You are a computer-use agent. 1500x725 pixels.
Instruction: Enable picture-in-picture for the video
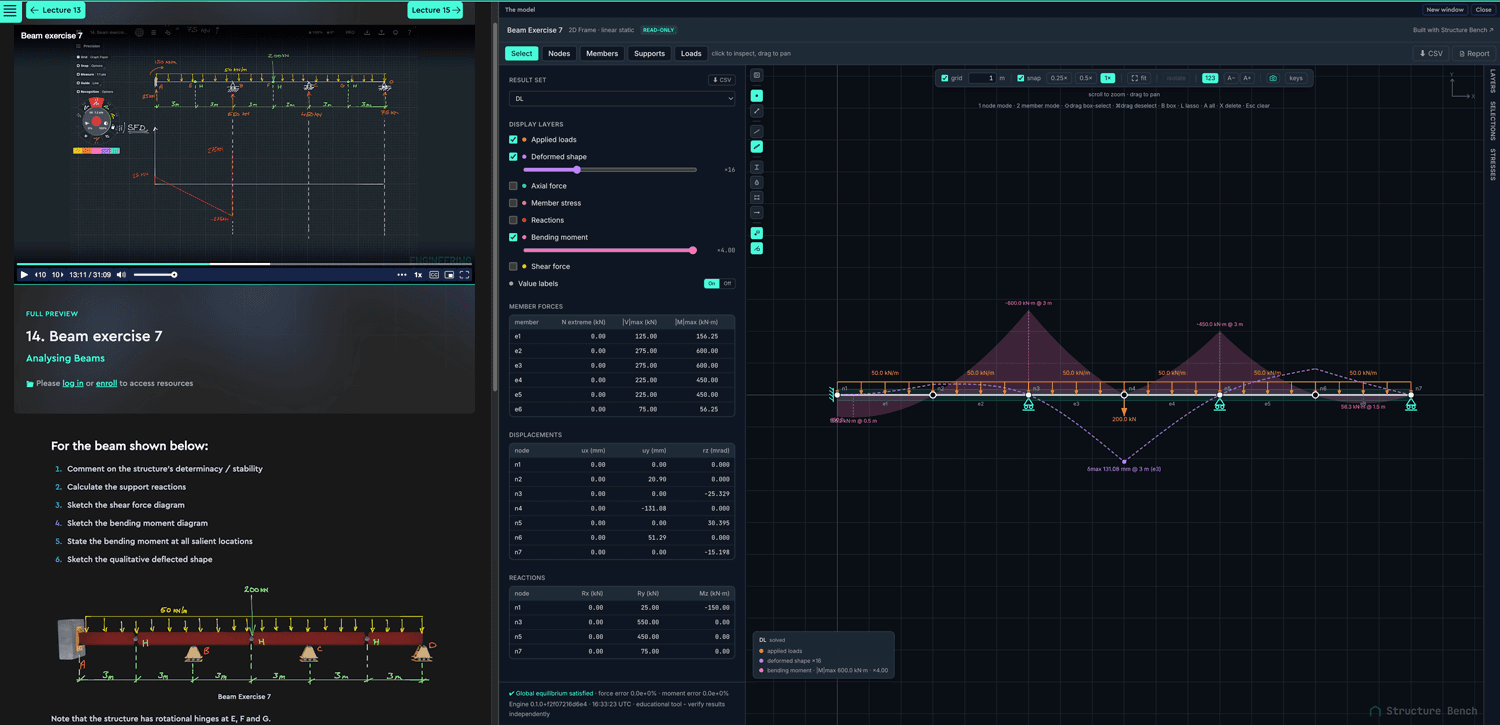pos(449,275)
